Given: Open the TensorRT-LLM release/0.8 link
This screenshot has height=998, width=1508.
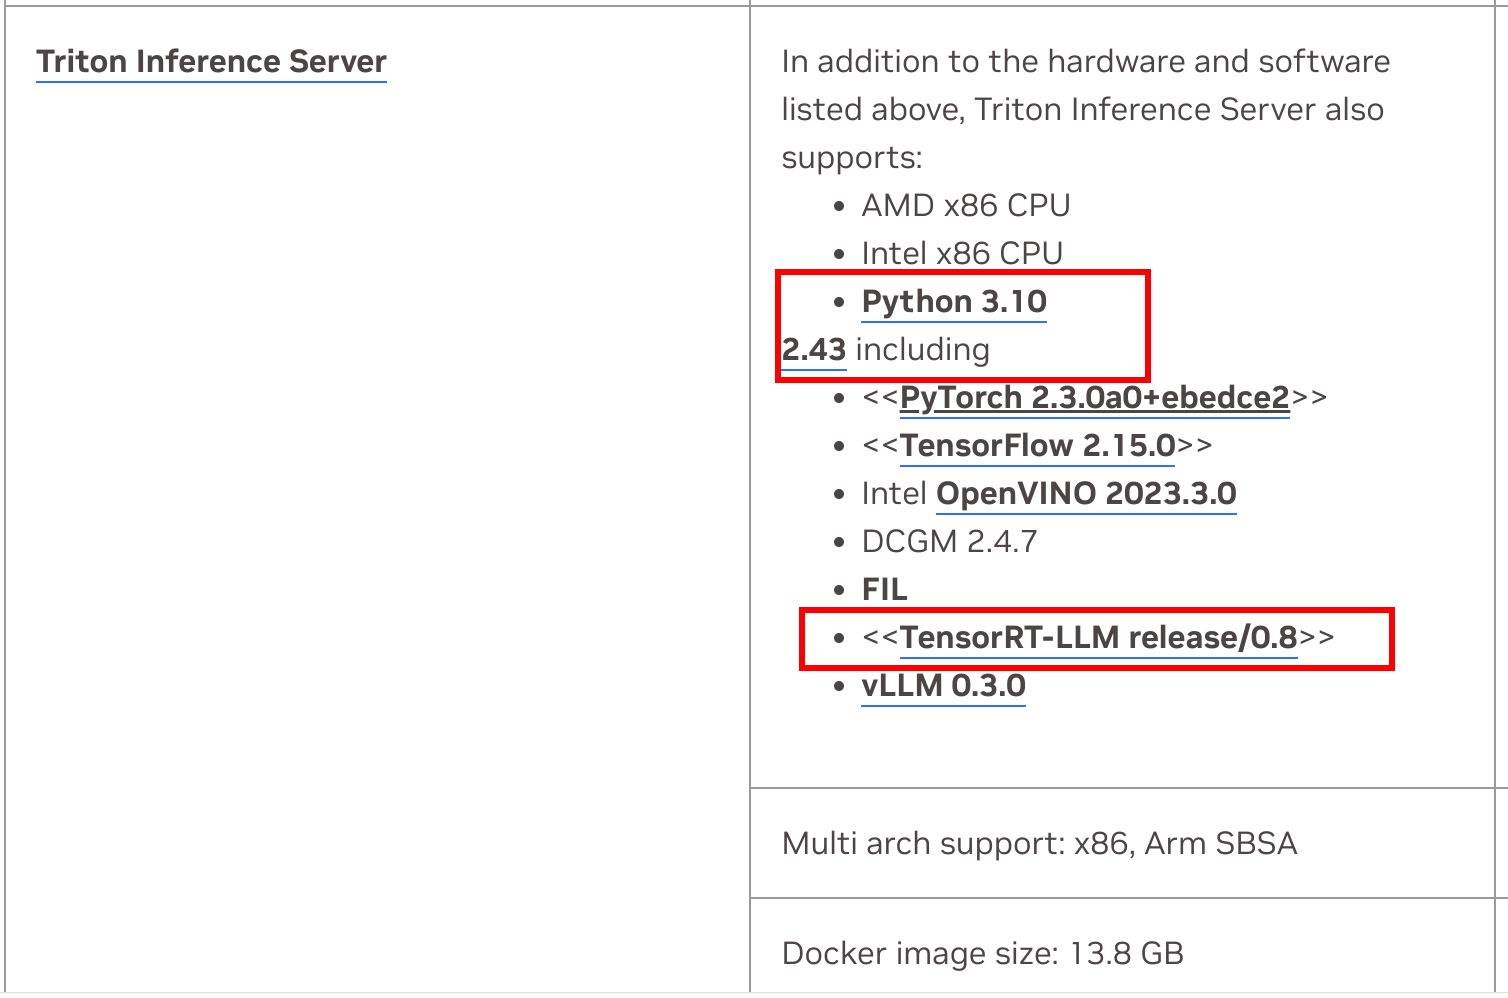Looking at the screenshot, I should [x=1098, y=638].
